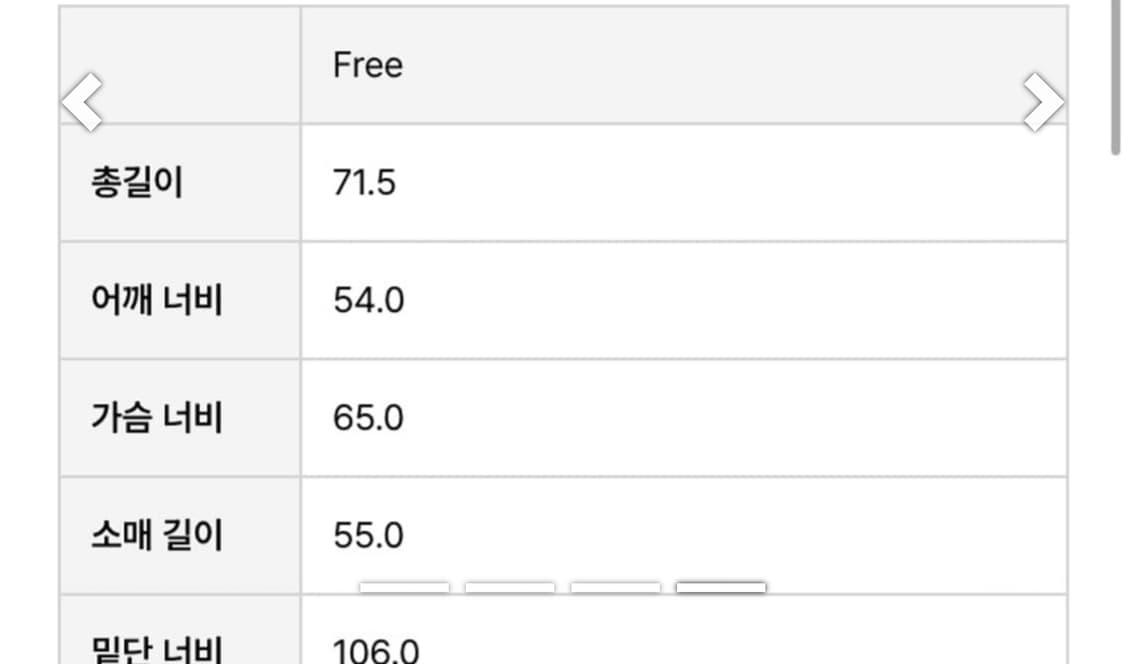Click the 소매 길이 row label
The width and height of the screenshot is (1125, 664).
click(156, 535)
